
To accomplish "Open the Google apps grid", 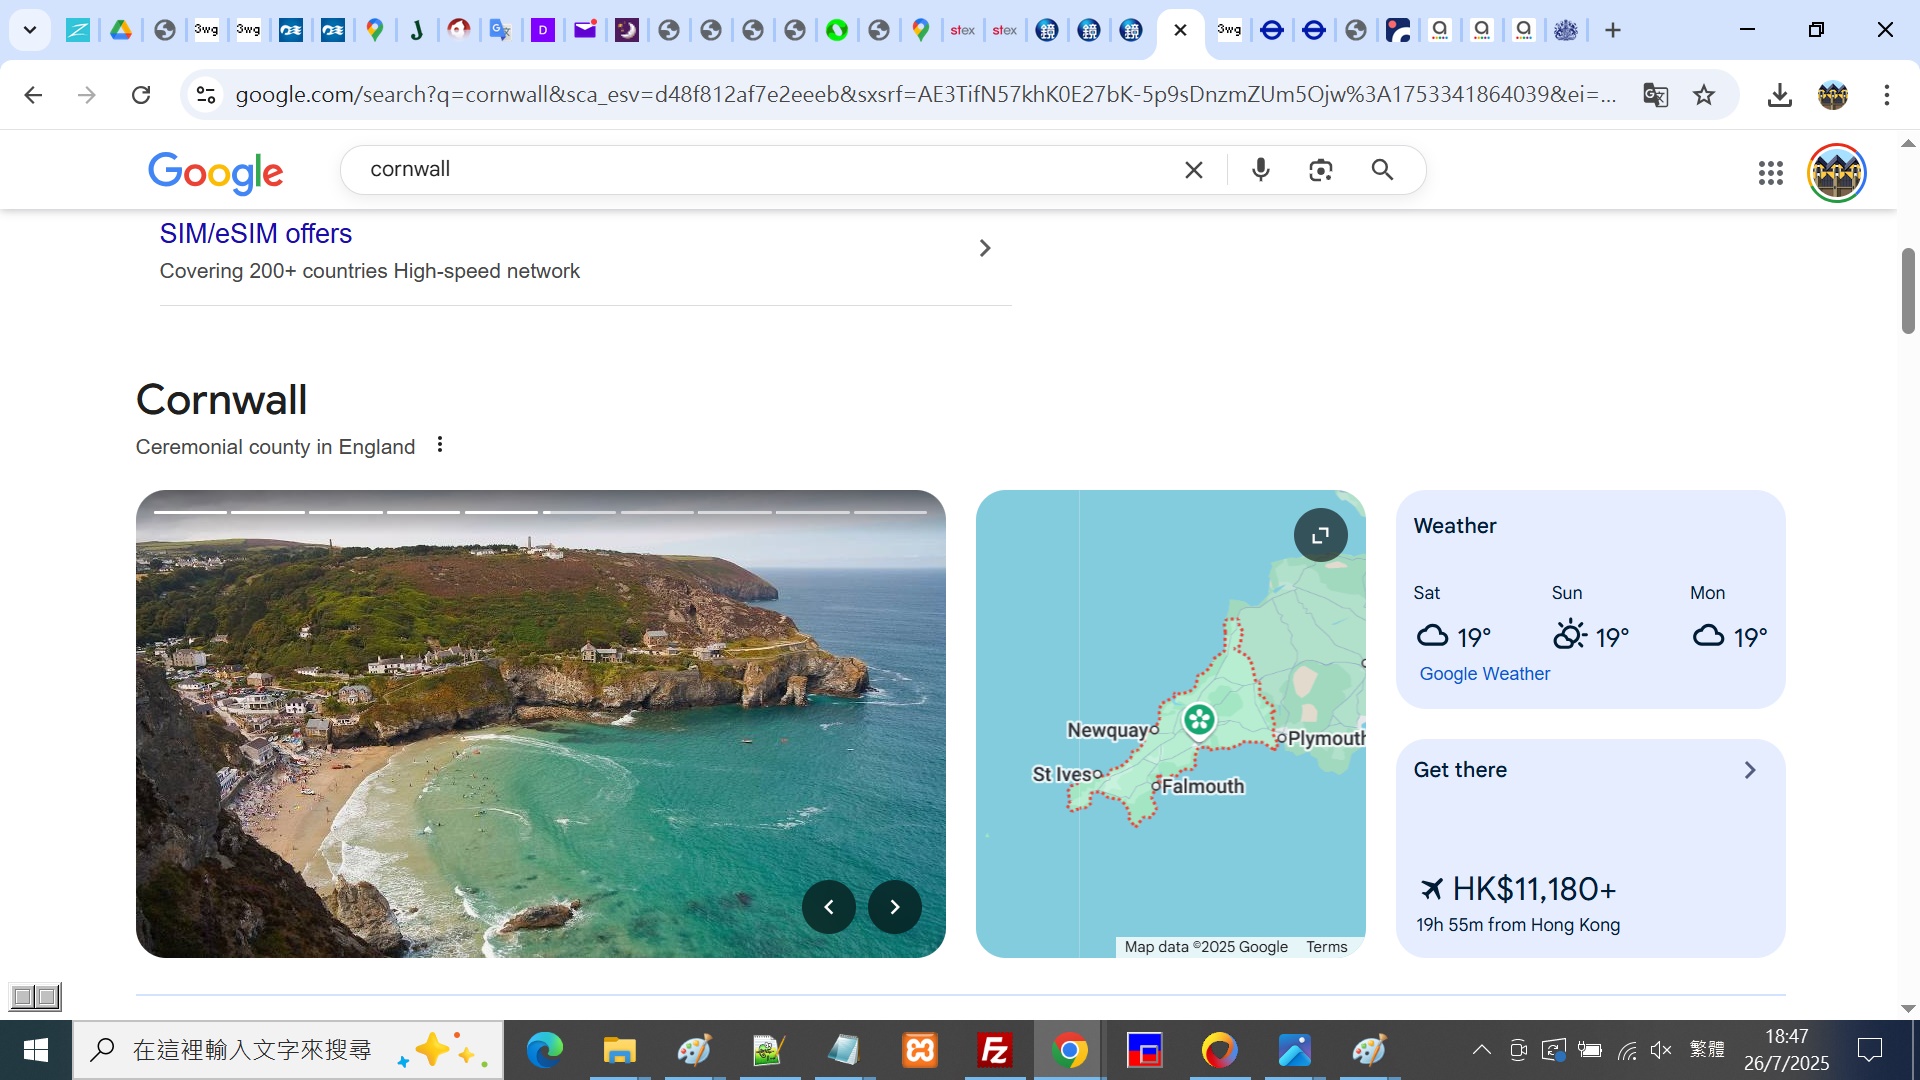I will [x=1770, y=173].
